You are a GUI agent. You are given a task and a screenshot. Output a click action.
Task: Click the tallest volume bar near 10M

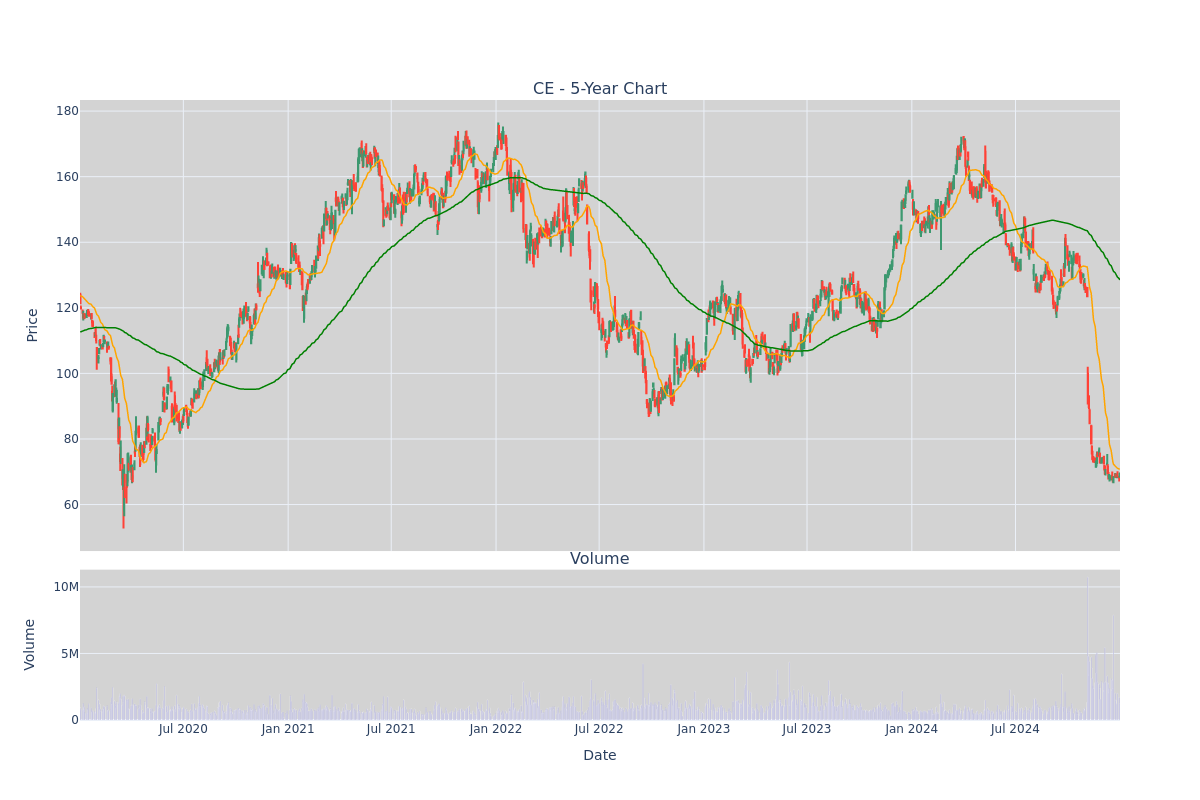[1087, 648]
